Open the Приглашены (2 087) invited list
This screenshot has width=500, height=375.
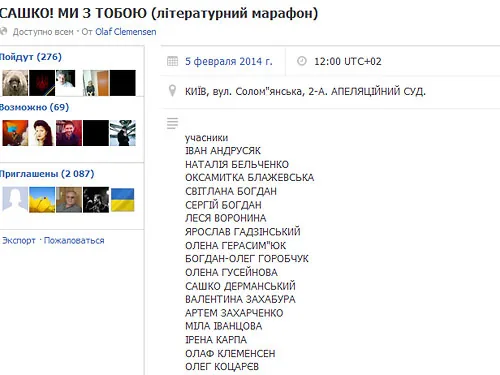47,174
